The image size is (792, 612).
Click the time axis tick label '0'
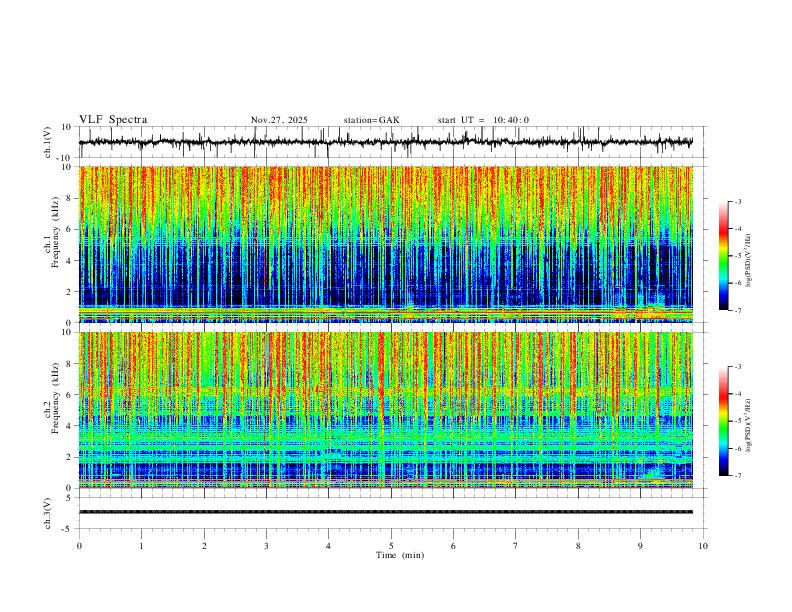[x=79, y=546]
